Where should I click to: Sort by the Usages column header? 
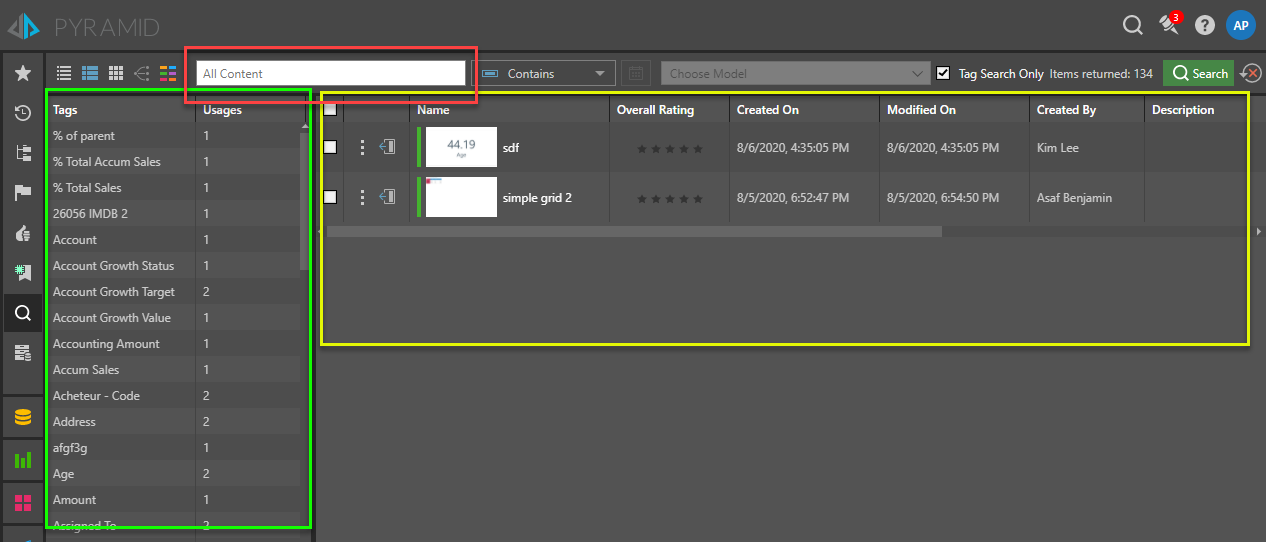[x=222, y=110]
